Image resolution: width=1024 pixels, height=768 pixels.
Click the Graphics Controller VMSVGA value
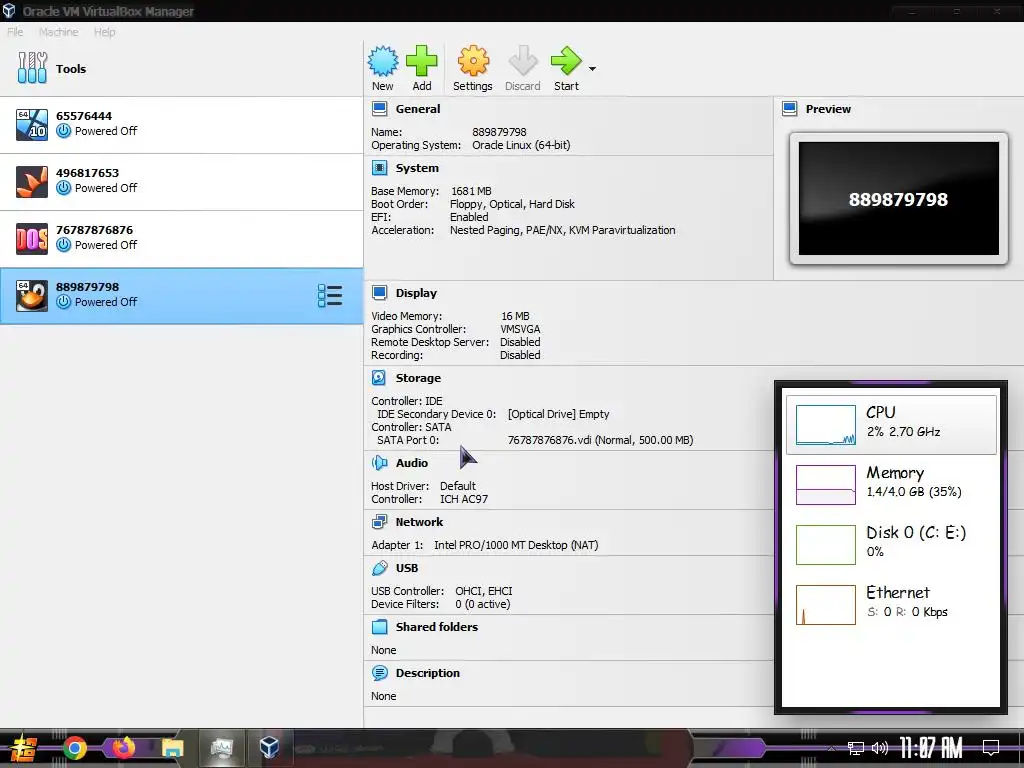(520, 329)
